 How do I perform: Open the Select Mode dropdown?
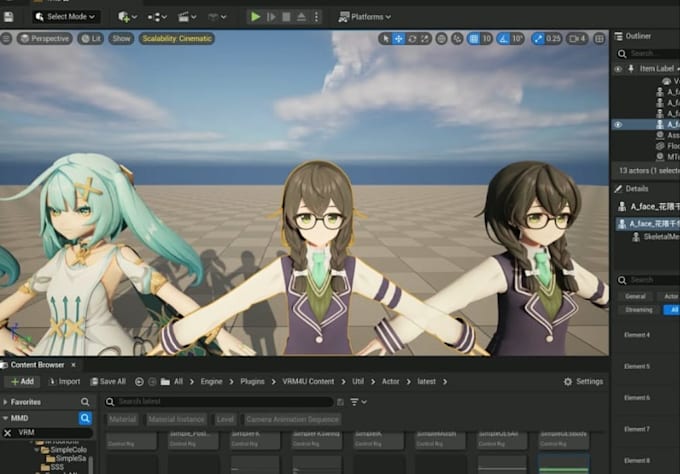coord(66,17)
